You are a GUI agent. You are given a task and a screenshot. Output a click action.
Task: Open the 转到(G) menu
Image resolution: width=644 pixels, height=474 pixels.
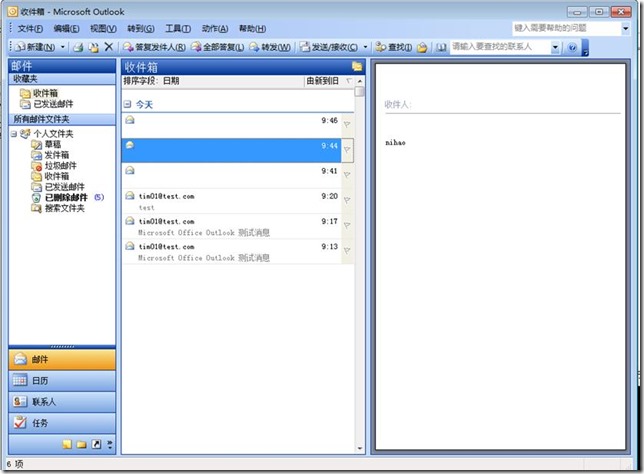click(x=141, y=28)
